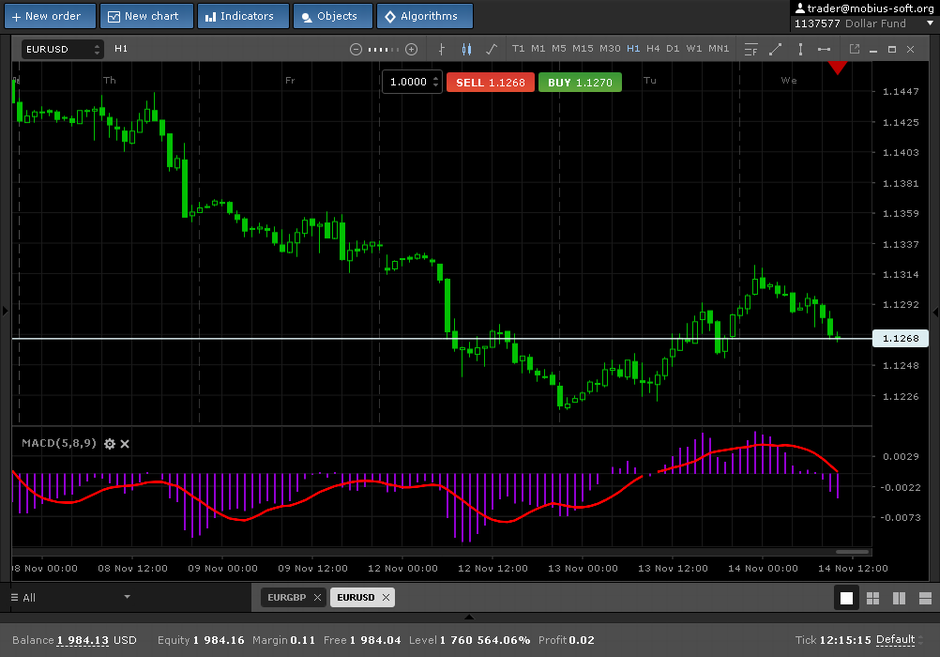Click SELL at 1.1268
Screen dimensions: 940x657
tap(490, 82)
